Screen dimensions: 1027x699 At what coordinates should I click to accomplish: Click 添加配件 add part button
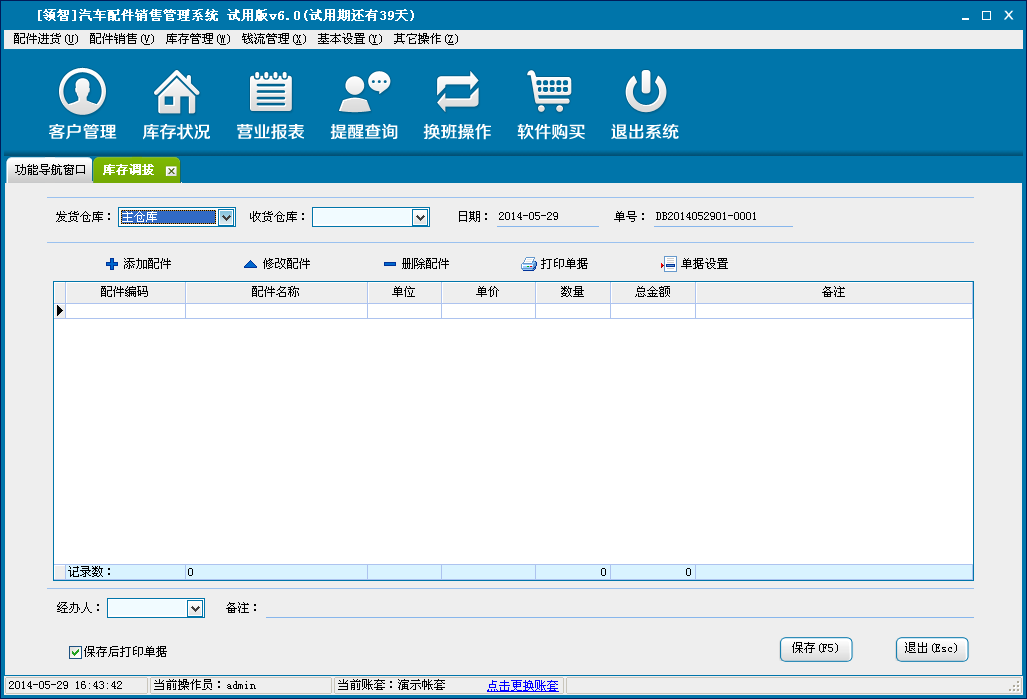click(x=138, y=264)
